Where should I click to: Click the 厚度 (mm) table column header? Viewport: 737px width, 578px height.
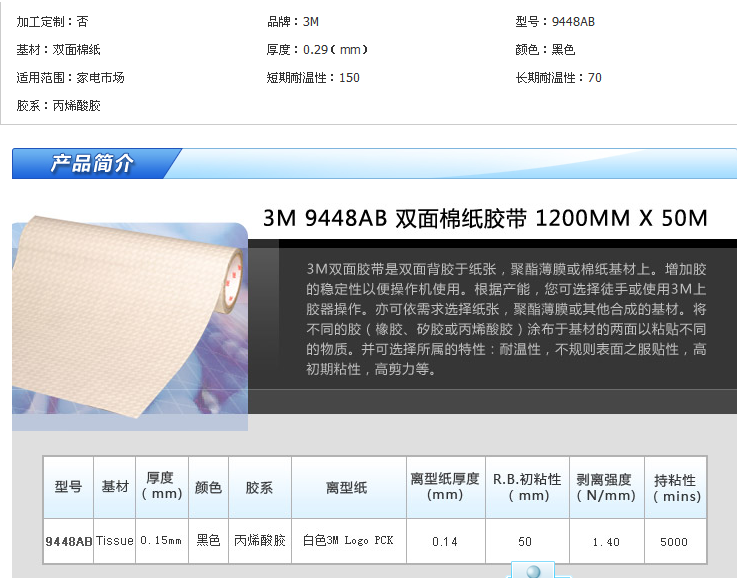point(162,487)
